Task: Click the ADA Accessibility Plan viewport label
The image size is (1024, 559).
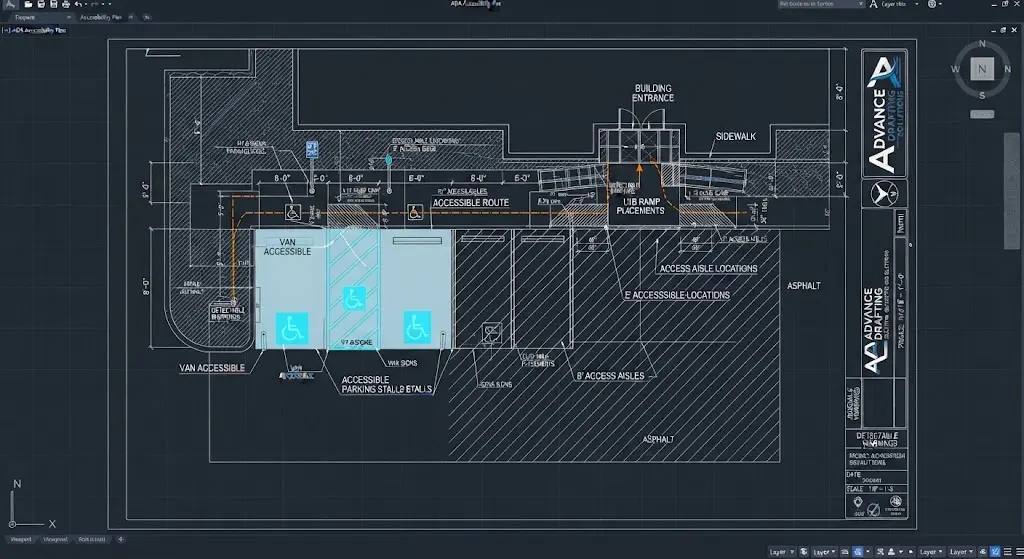Action: tap(39, 30)
